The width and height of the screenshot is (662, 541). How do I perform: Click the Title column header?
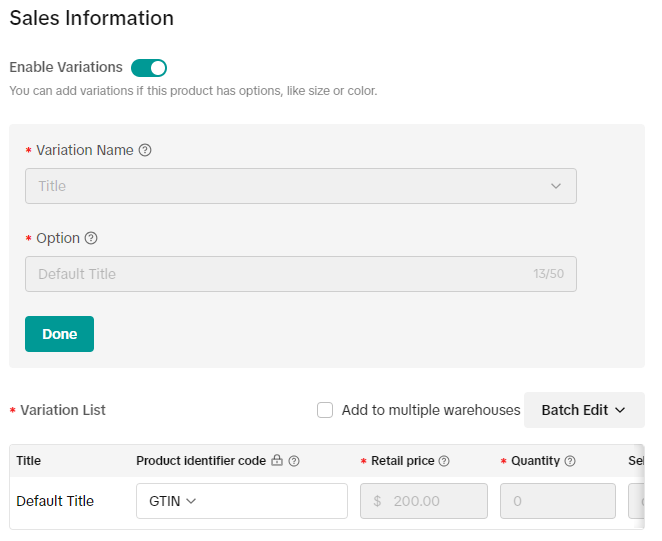(29, 461)
